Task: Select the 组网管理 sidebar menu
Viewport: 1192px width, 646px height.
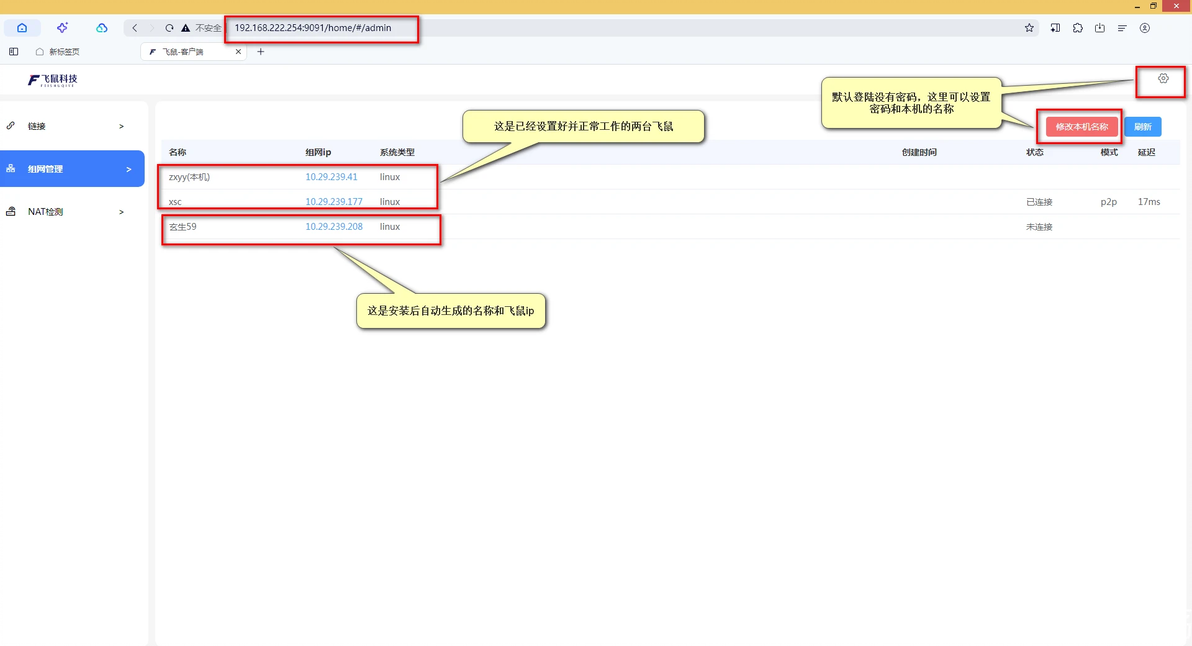Action: point(72,169)
